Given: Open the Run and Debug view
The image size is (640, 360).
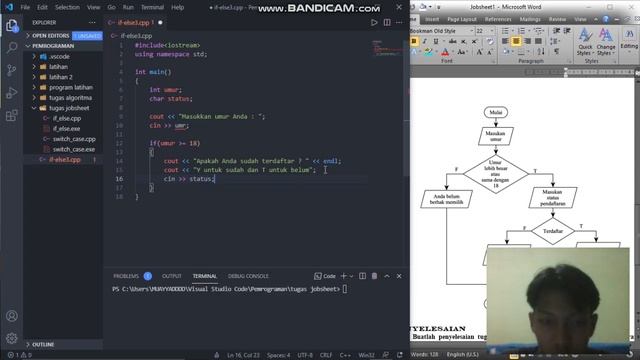Looking at the screenshot, I should pos(12,93).
